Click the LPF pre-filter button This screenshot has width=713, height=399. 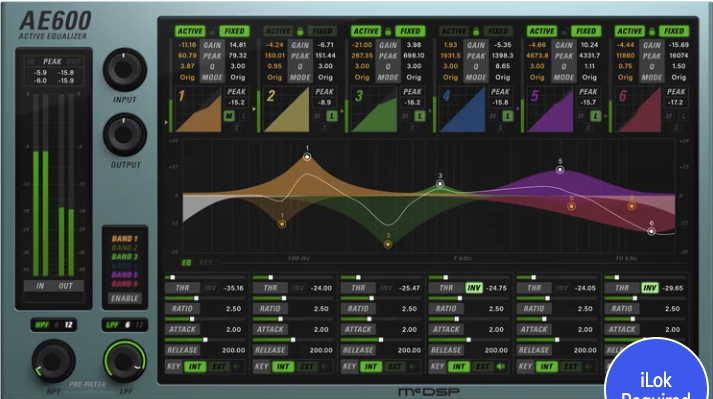pos(112,325)
